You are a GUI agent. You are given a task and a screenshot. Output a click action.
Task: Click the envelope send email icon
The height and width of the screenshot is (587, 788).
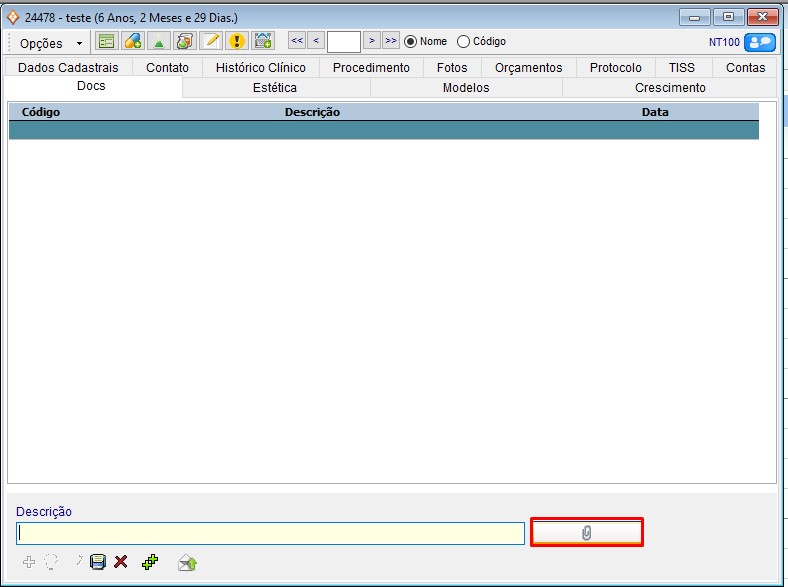(x=187, y=562)
